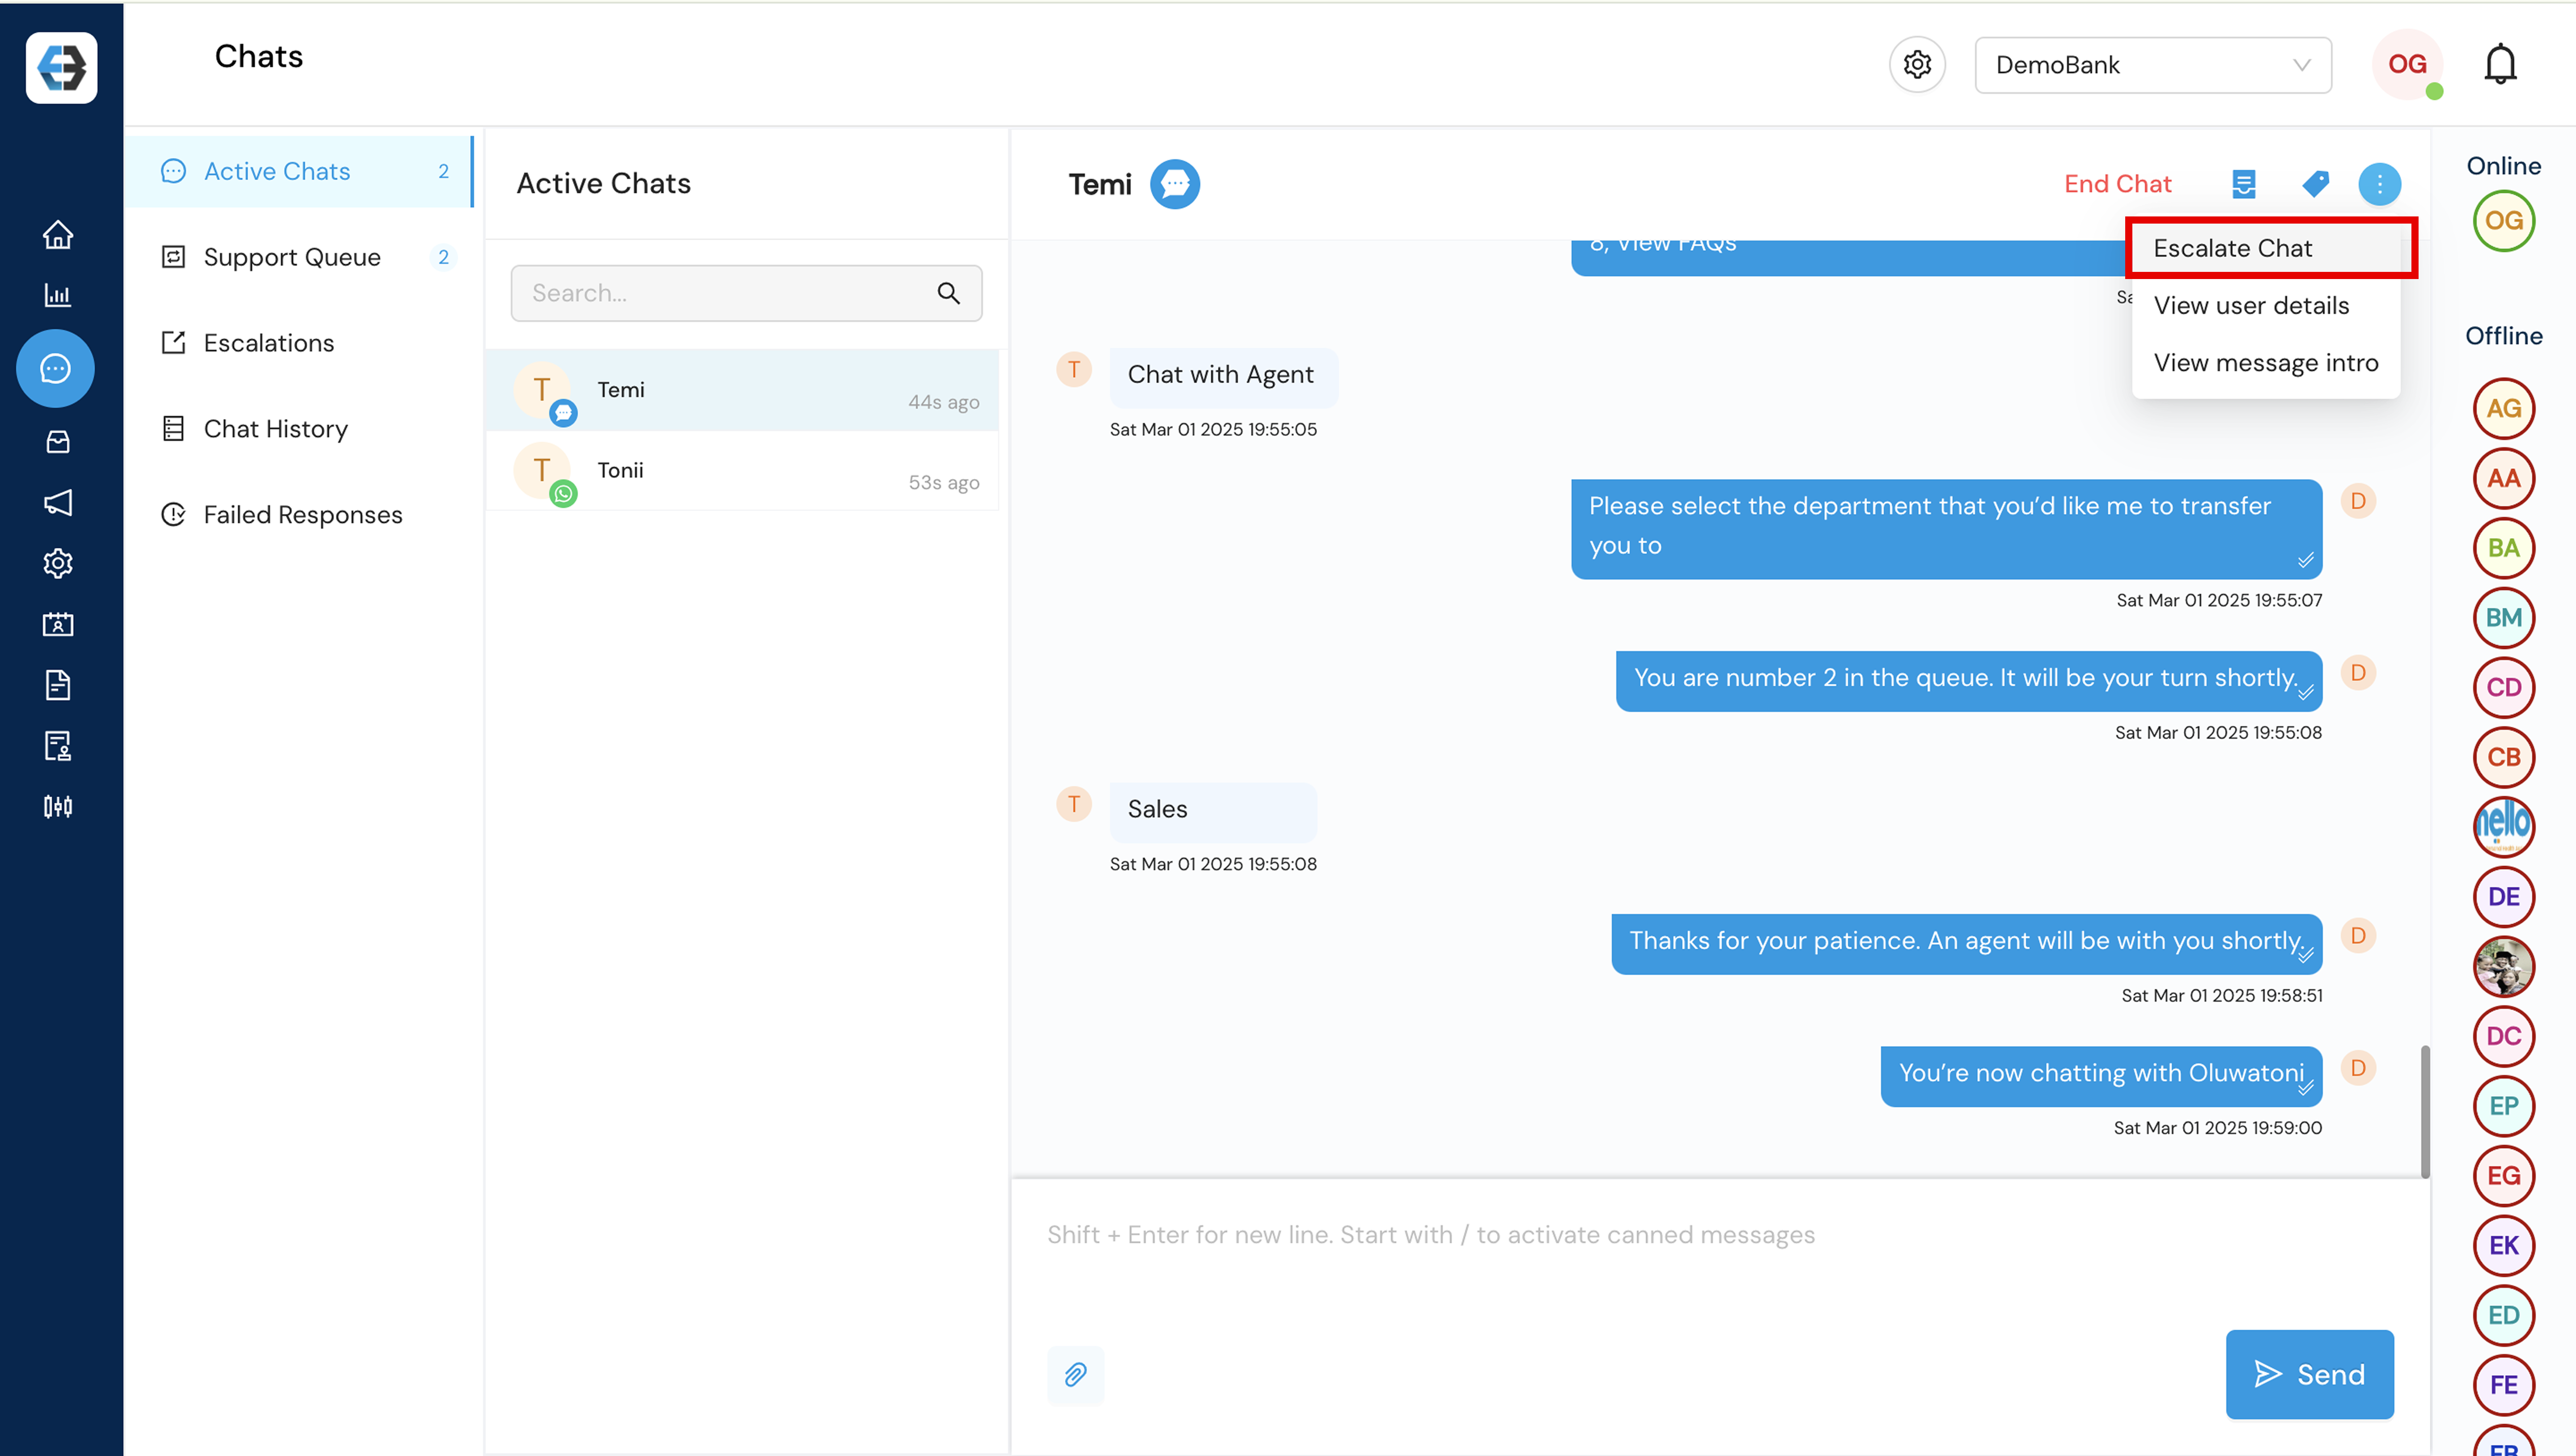Click the DC offline agent avatar

[x=2503, y=1036]
